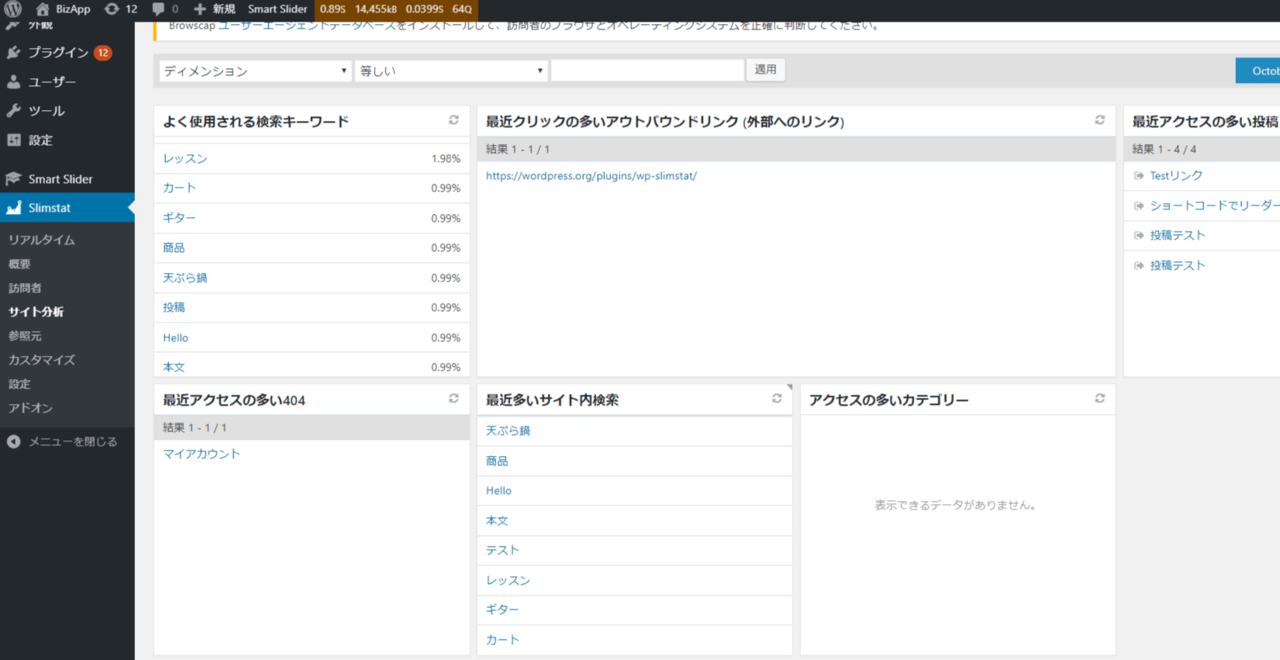The height and width of the screenshot is (660, 1280).
Task: Click the WordPress logo in admin bar
Action: click(x=13, y=9)
